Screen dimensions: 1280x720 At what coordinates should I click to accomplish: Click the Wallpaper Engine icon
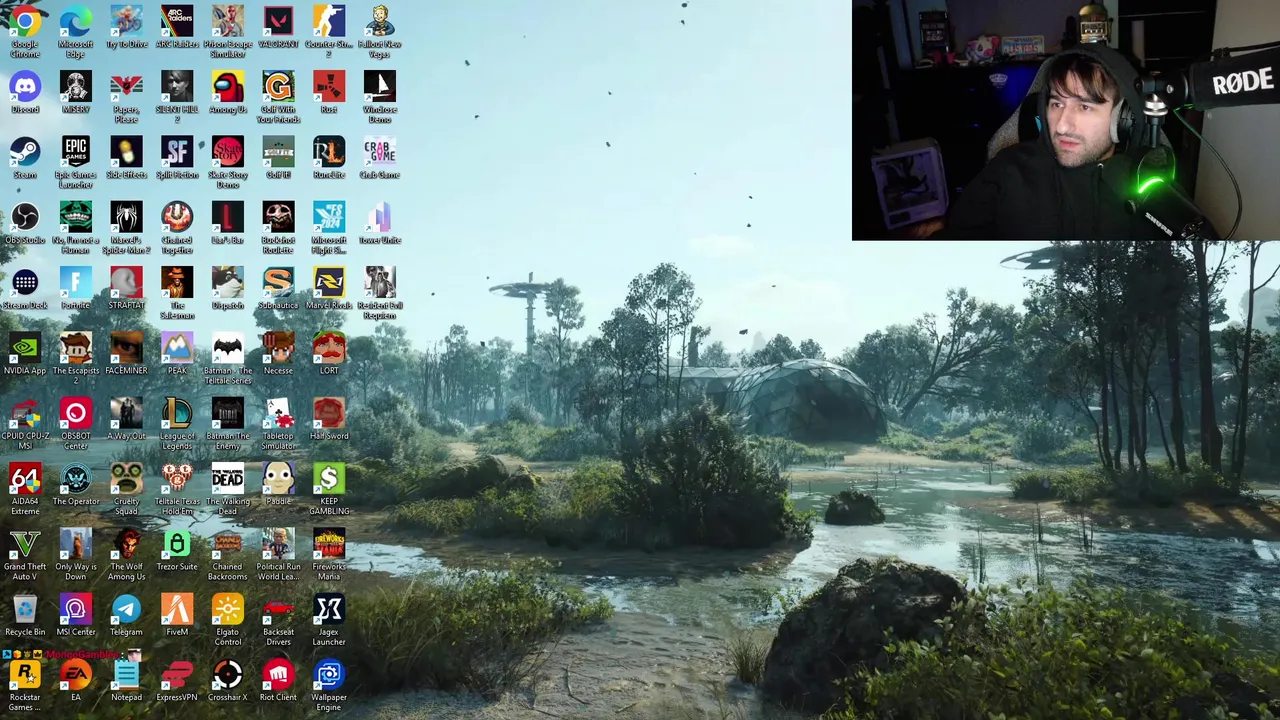[329, 675]
